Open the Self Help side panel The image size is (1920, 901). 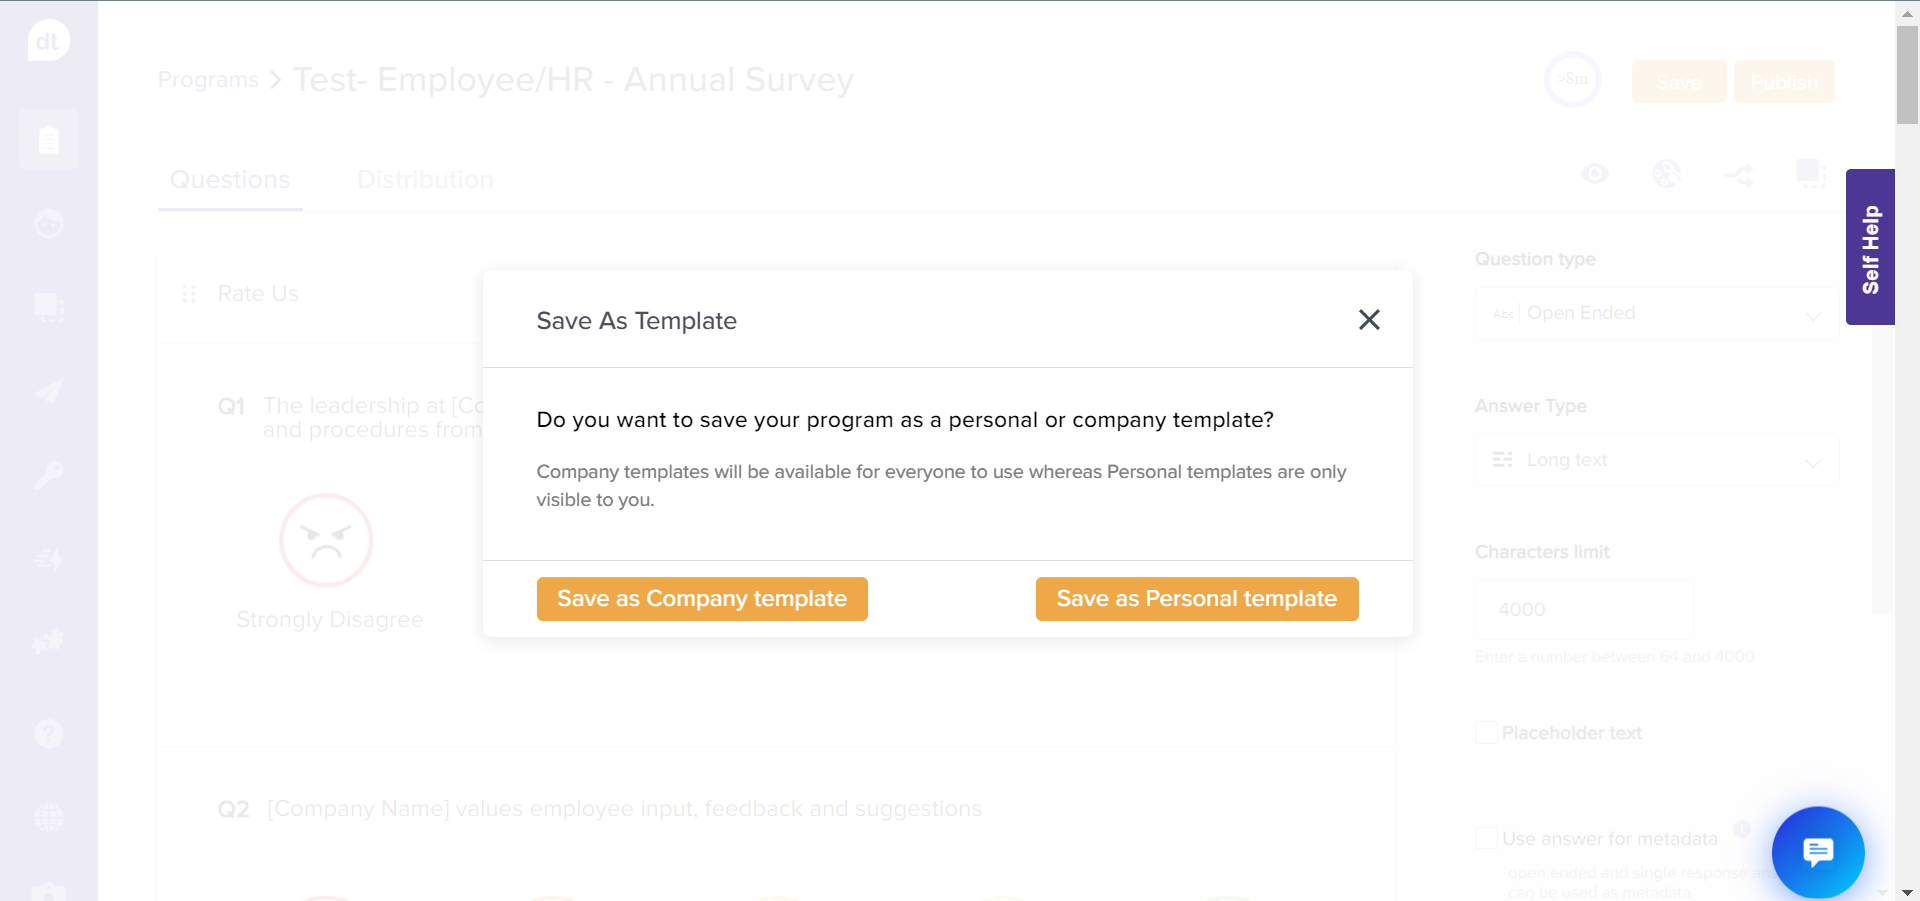1870,247
